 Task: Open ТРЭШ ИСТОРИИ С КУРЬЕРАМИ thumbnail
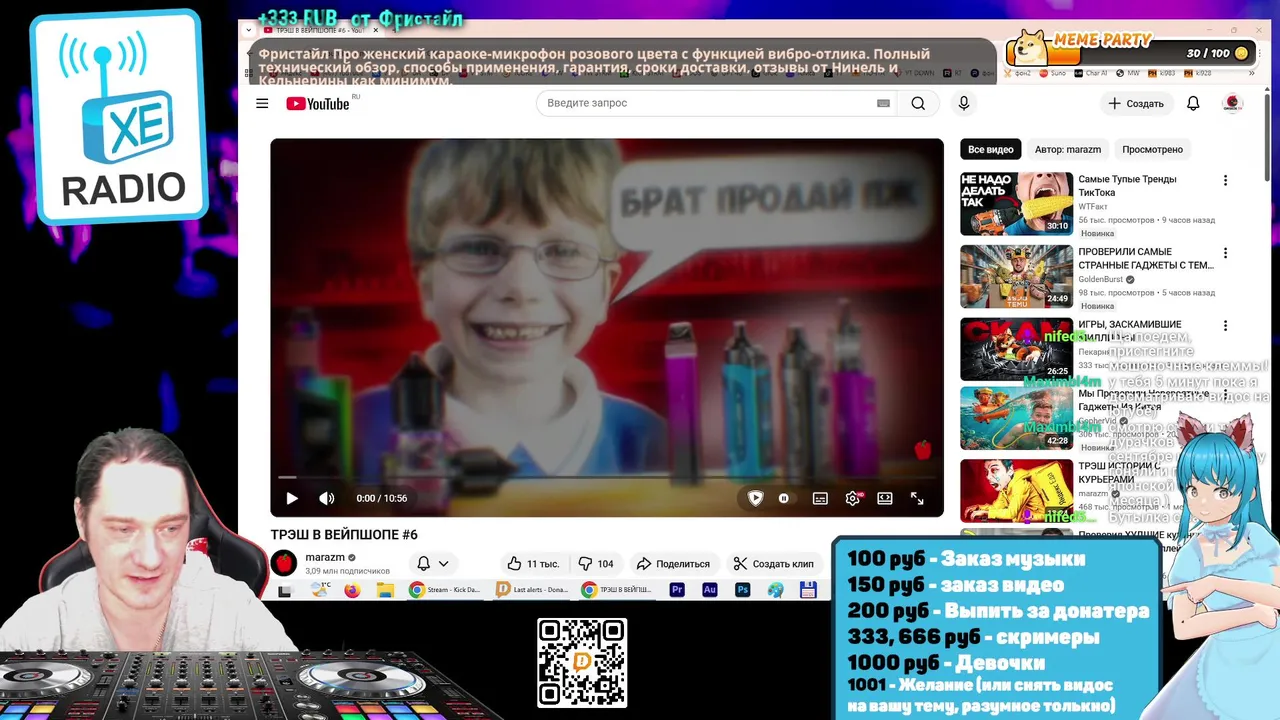click(1016, 490)
